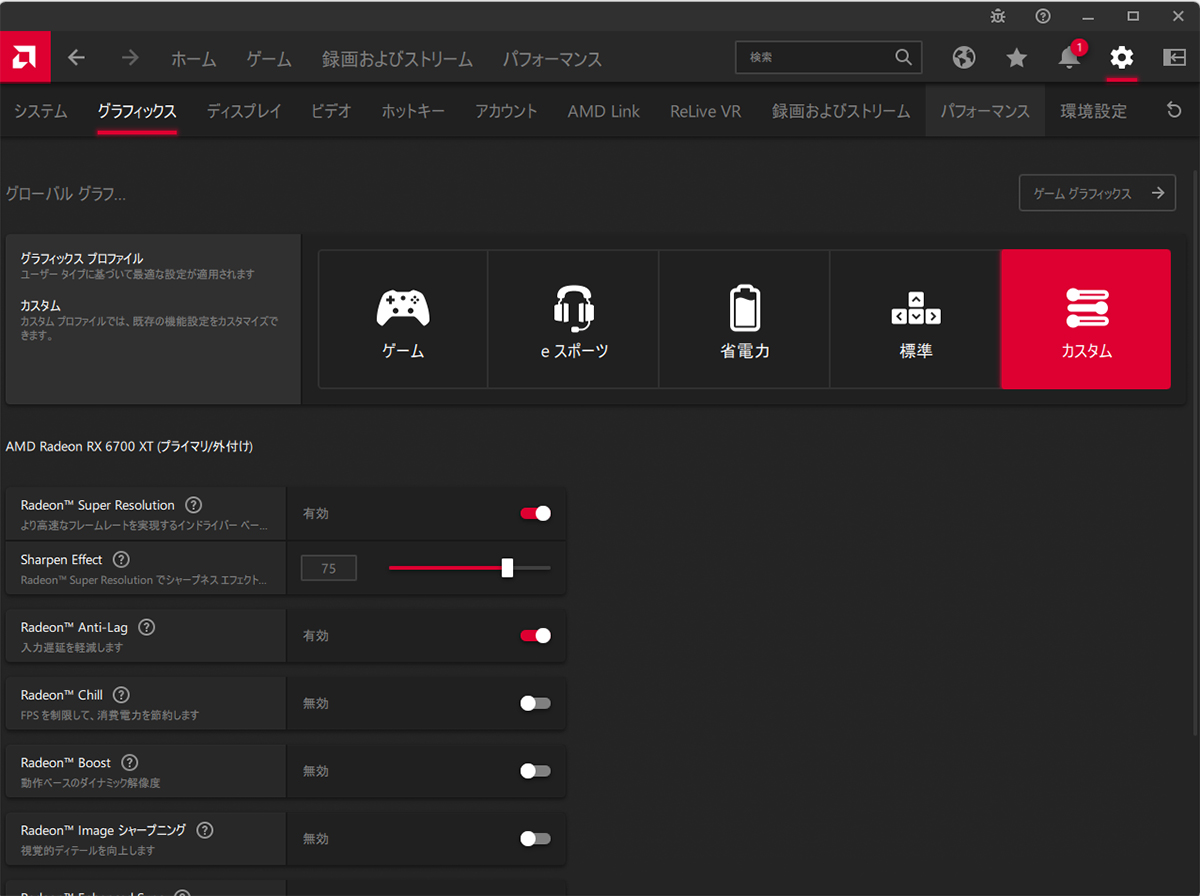Click the ゲーム グラフィックス button

1097,193
